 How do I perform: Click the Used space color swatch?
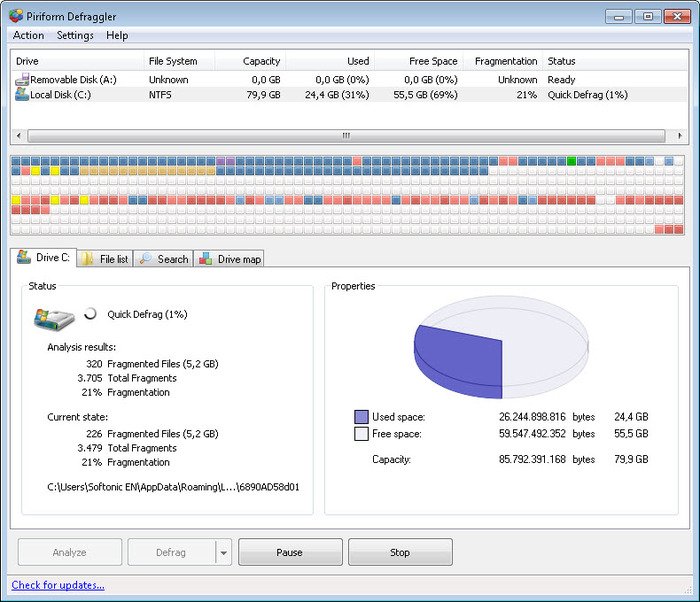(x=361, y=417)
